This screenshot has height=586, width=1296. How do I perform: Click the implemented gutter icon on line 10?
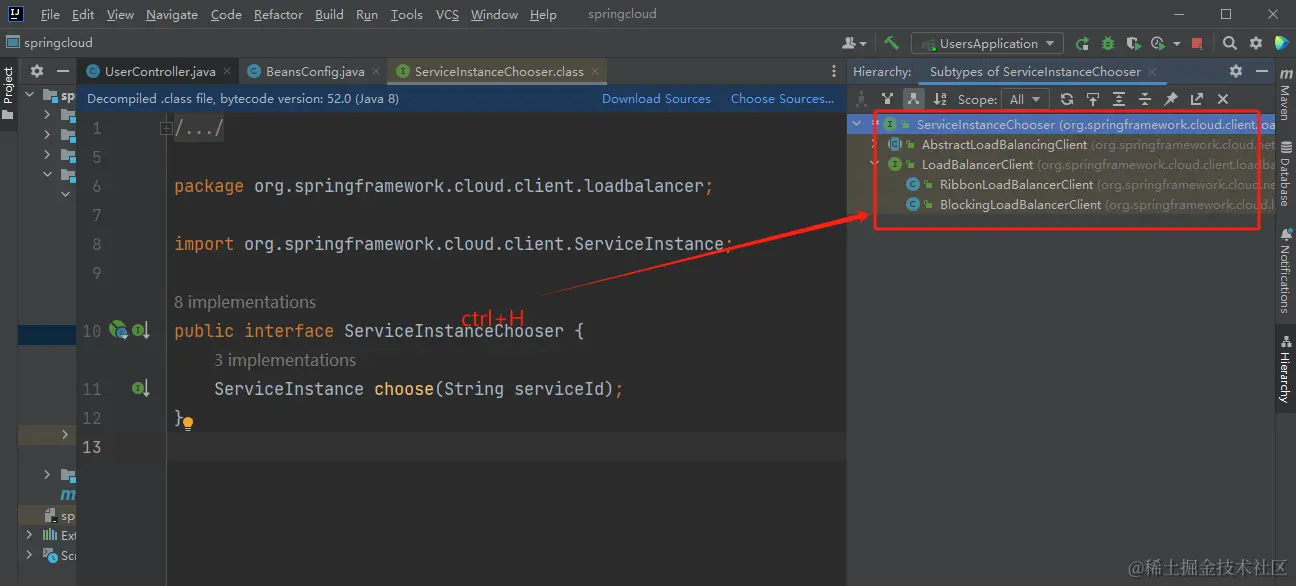point(141,330)
